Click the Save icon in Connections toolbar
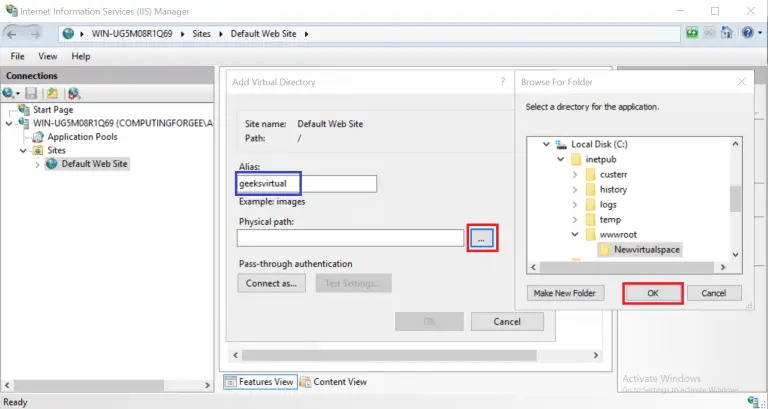768x409 pixels. coord(32,93)
